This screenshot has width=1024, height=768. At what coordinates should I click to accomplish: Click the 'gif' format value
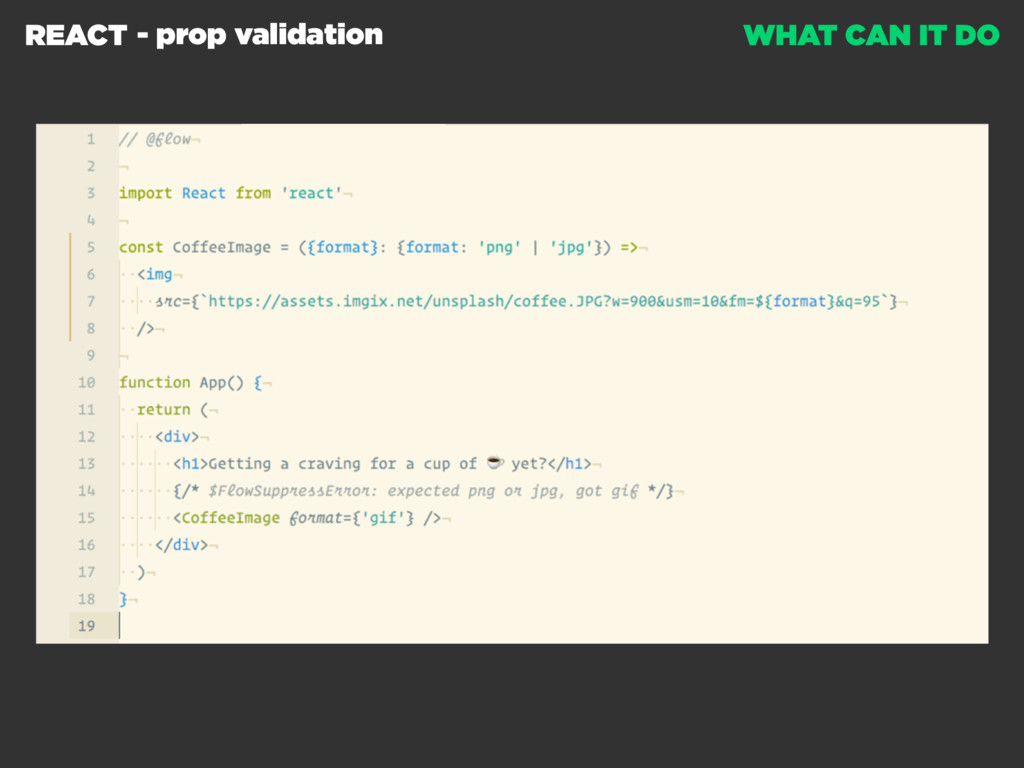(x=383, y=518)
